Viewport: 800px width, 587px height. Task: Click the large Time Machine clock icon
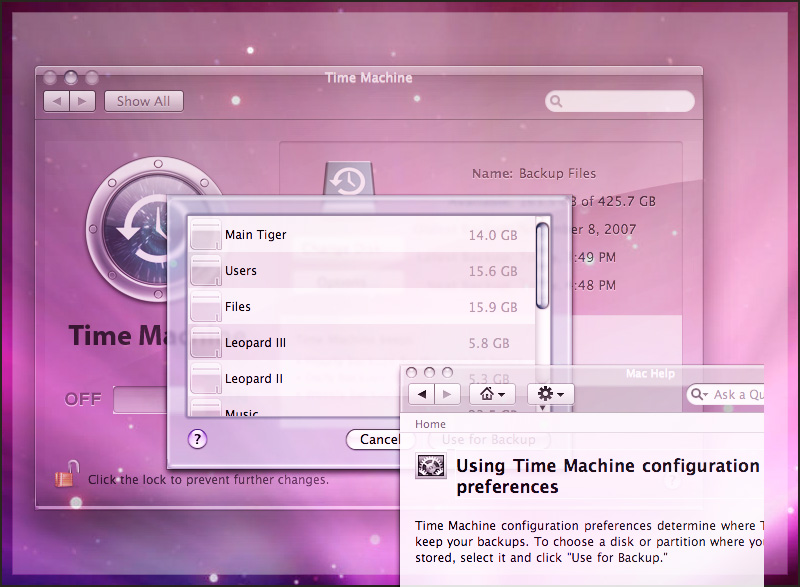tap(153, 229)
